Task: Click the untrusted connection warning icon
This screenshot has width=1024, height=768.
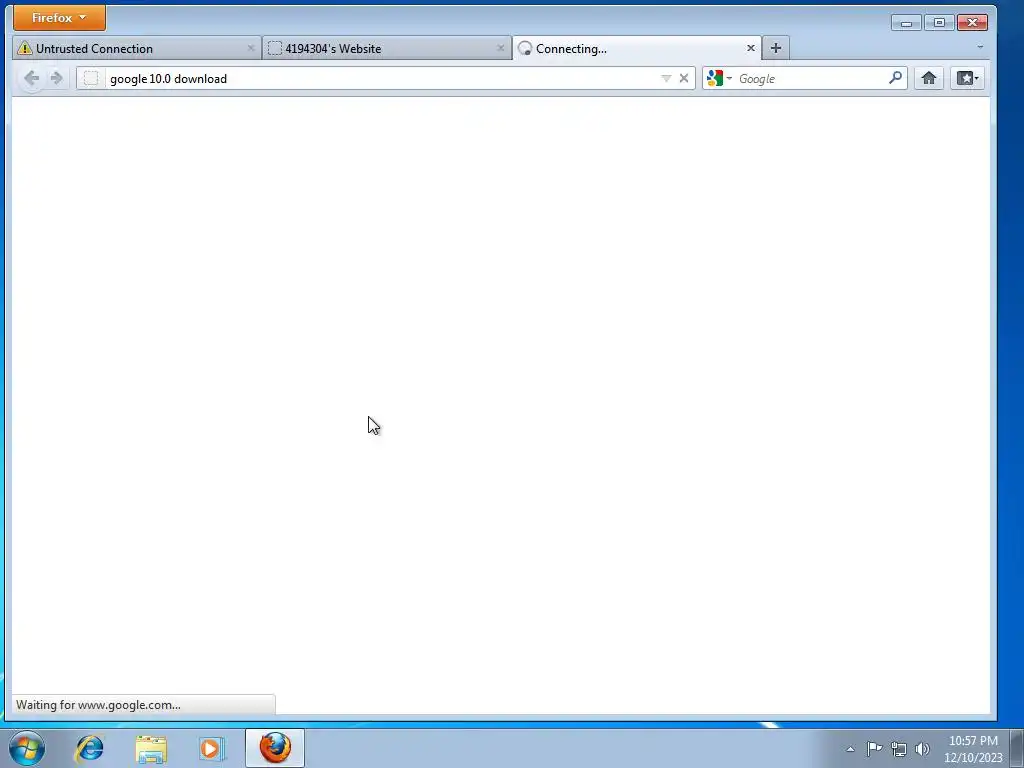Action: (25, 48)
